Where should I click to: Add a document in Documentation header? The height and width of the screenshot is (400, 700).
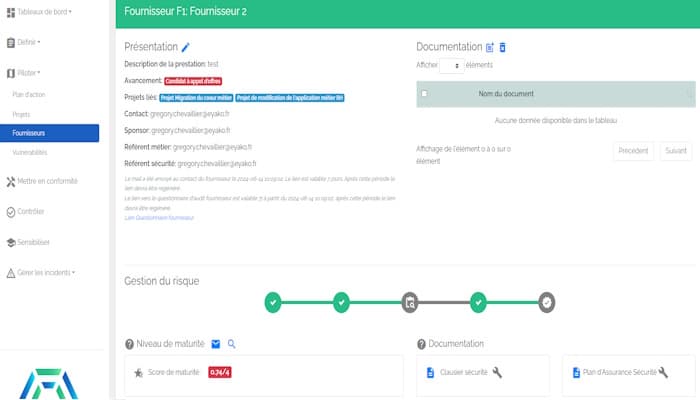coord(490,47)
